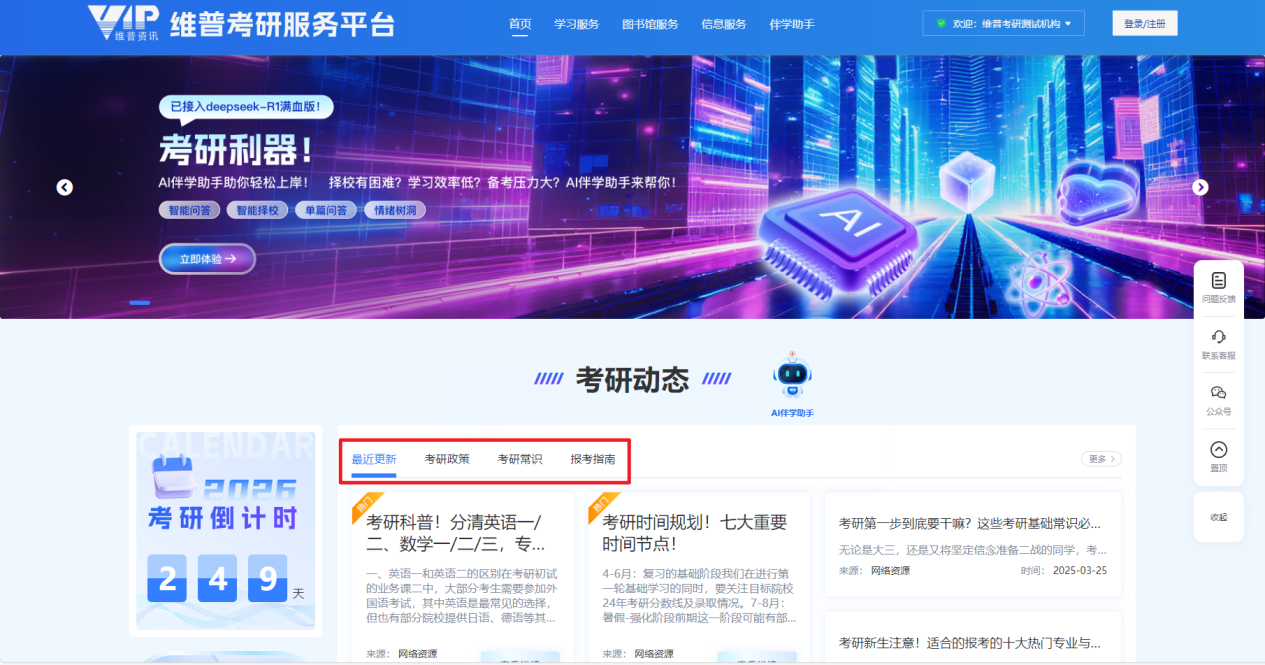Open the 图书馆服务 navigation menu
Image resolution: width=1265 pixels, height=665 pixels.
coord(649,24)
